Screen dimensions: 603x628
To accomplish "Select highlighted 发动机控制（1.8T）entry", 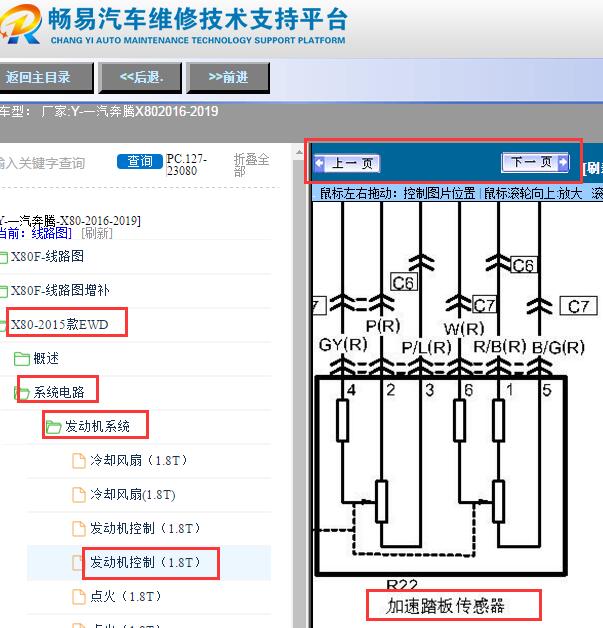I will click(145, 562).
